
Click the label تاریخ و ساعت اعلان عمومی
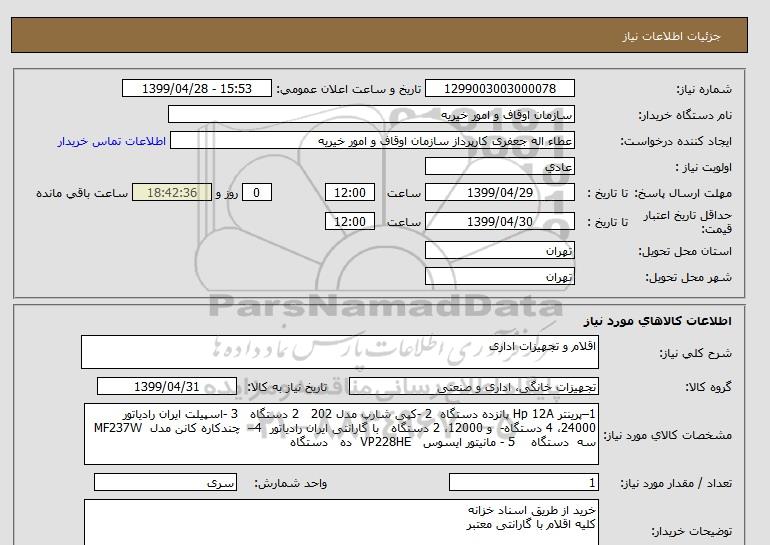tap(349, 89)
